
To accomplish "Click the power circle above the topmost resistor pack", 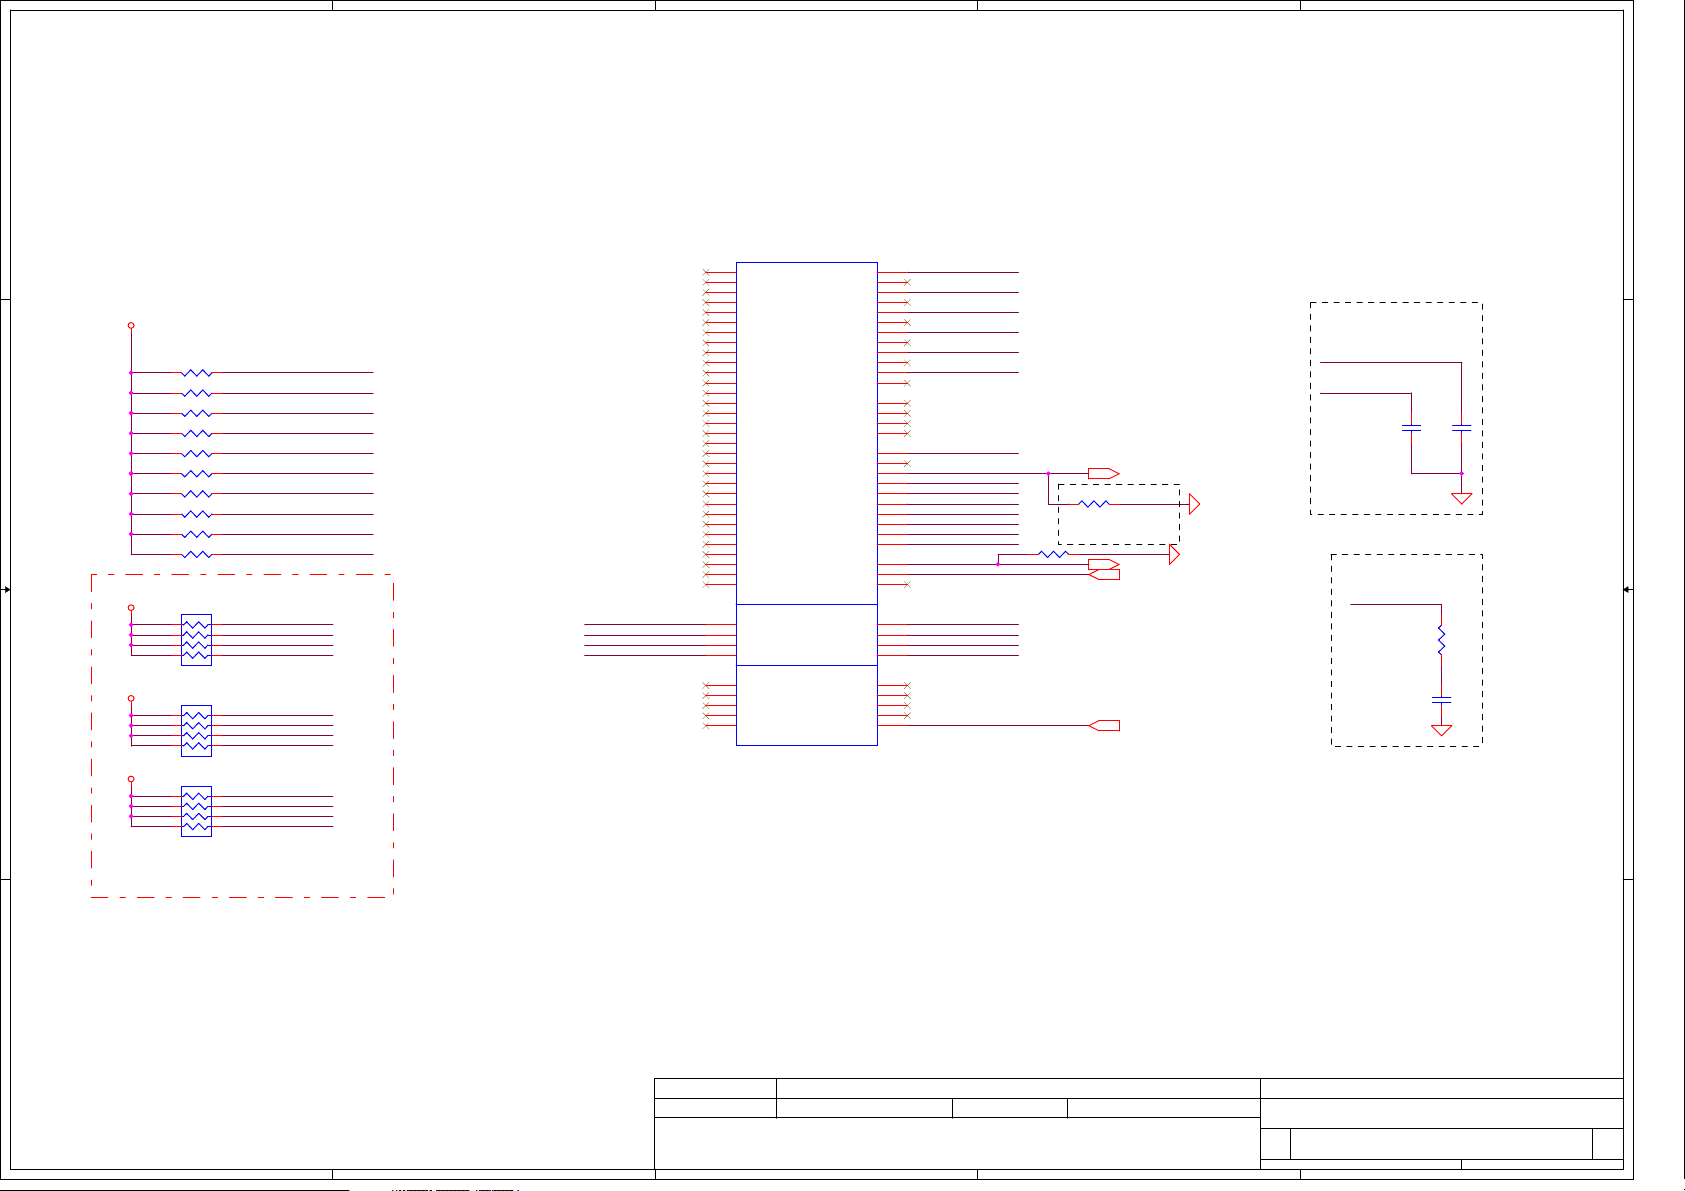I will coord(131,607).
